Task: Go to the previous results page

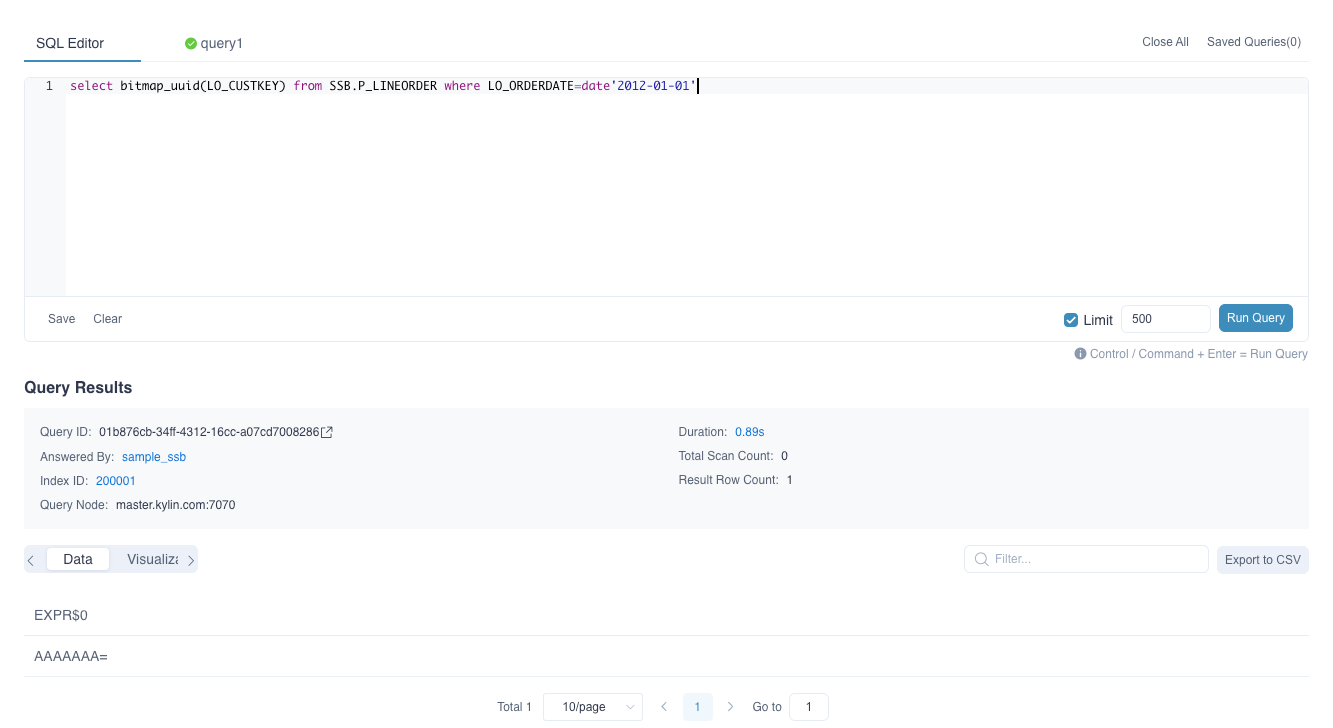Action: [664, 707]
